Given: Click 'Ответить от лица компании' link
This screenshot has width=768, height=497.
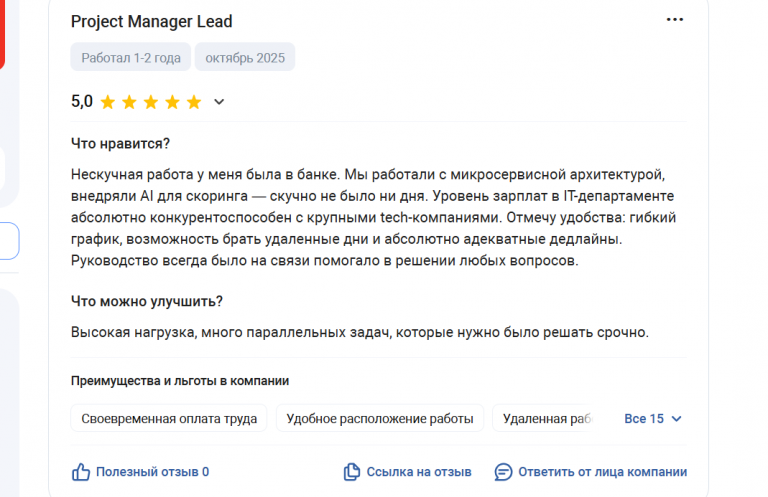Looking at the screenshot, I should tap(602, 472).
